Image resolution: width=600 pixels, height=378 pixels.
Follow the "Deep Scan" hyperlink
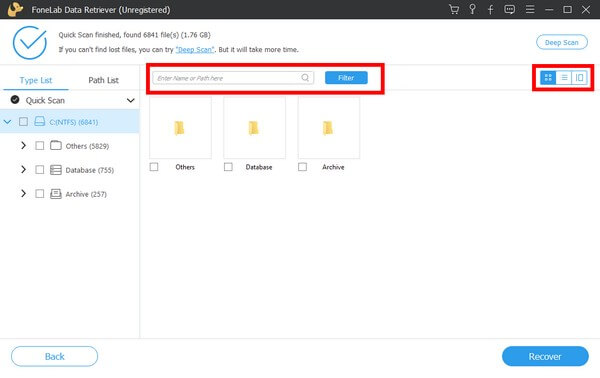195,50
